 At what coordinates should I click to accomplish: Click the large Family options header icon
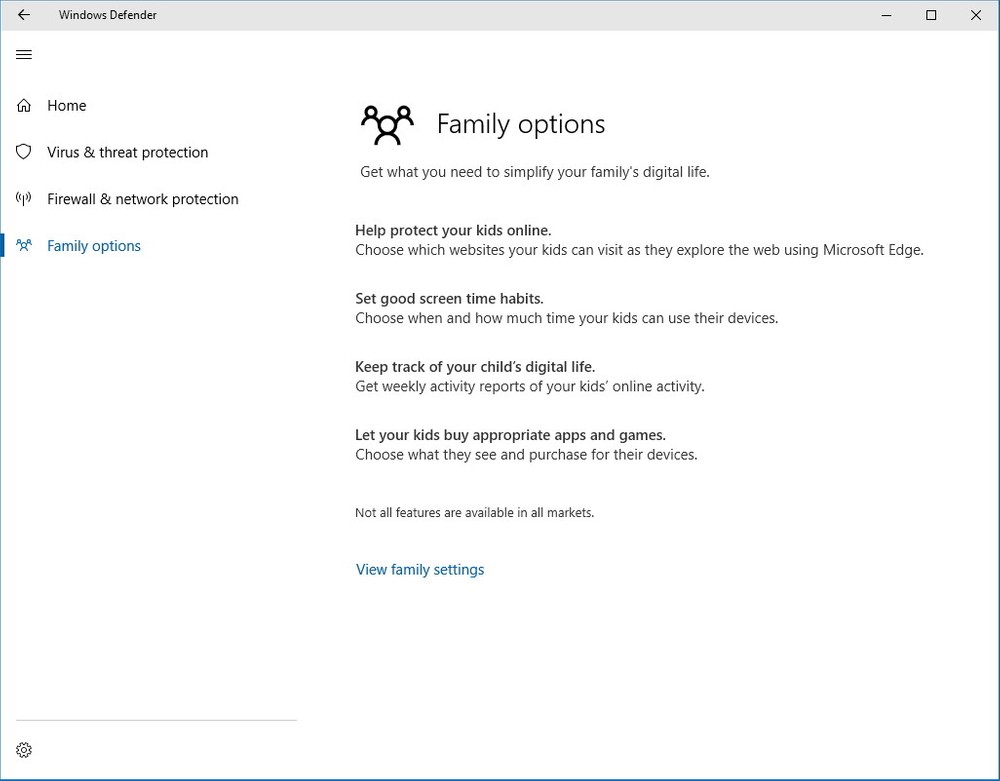coord(387,124)
